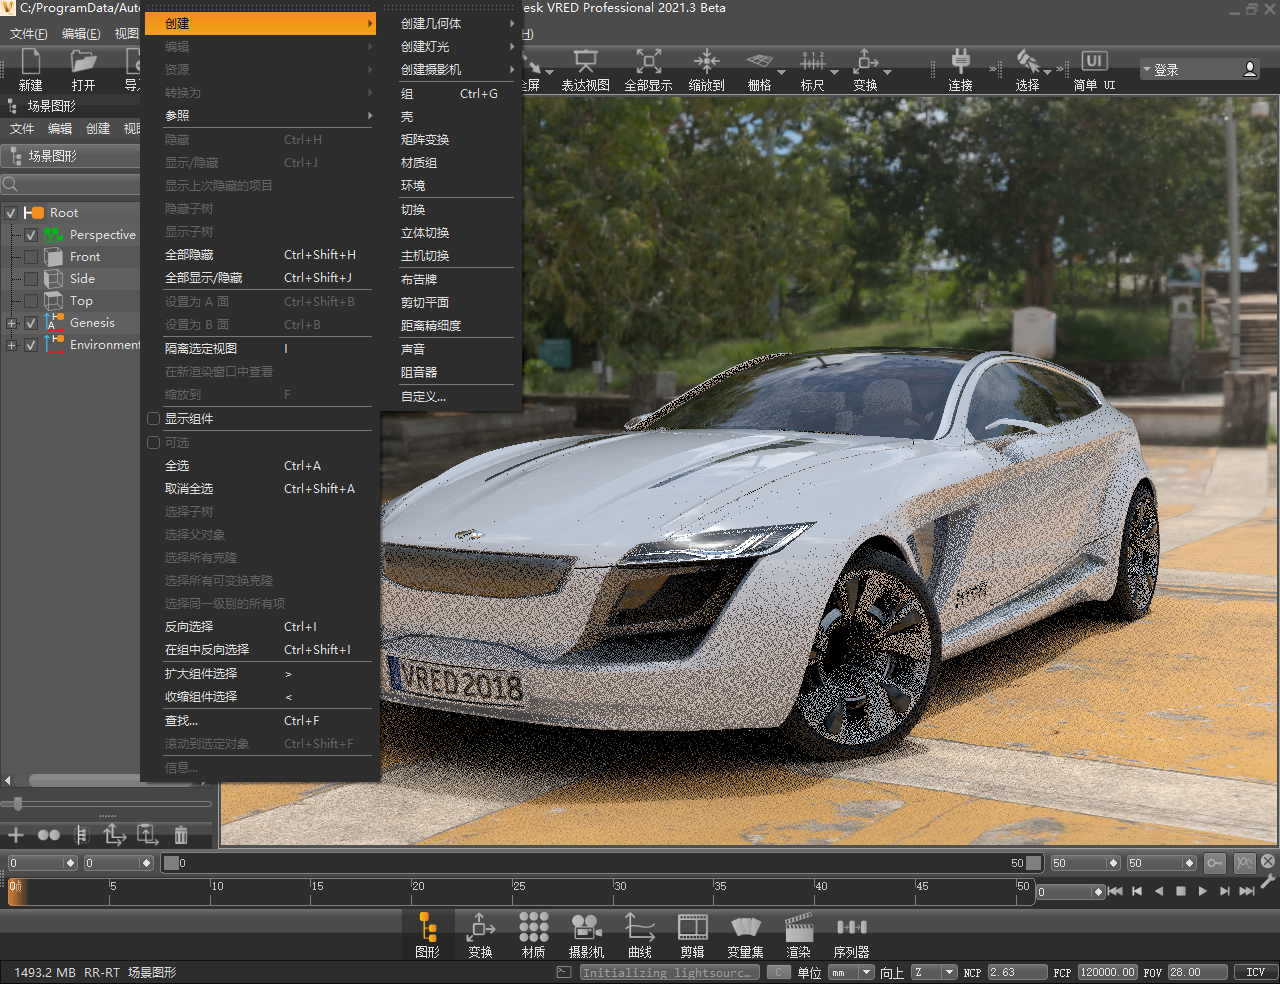This screenshot has height=984, width=1280.
Task: Toggle the Perspective camera checkbox
Action: (x=31, y=235)
